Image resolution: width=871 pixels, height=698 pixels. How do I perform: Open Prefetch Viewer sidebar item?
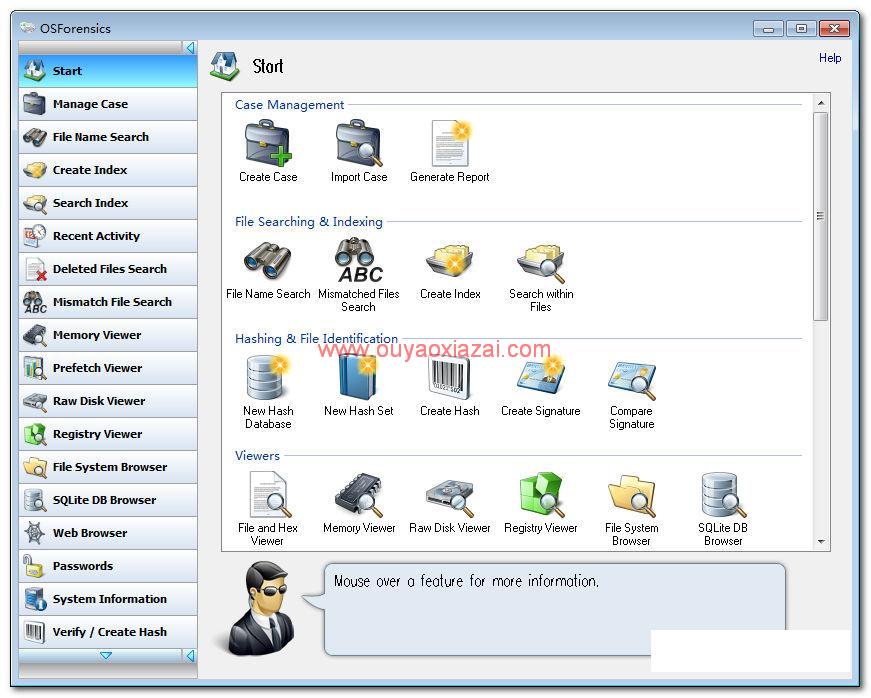pyautogui.click(x=108, y=368)
